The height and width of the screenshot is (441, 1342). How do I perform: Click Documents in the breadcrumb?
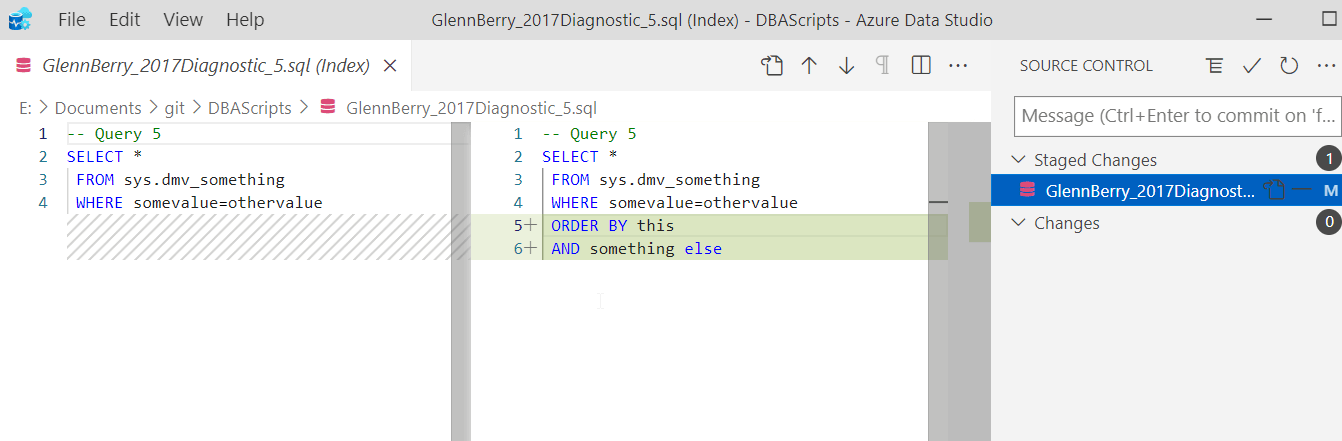click(98, 108)
